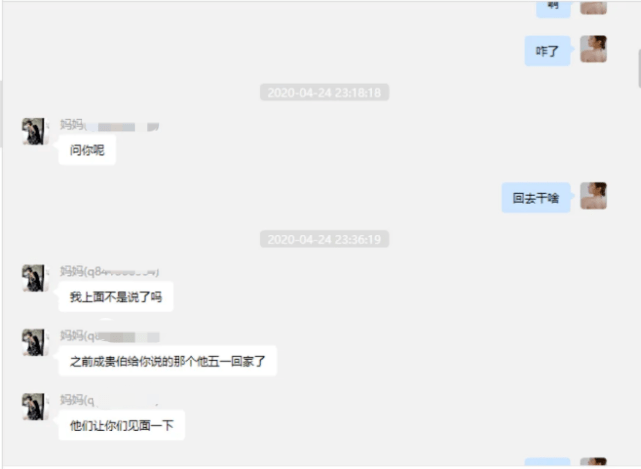This screenshot has width=641, height=469.
Task: Open 妈妈 avatar beside 之前成贵伯 message
Action: pos(33,343)
